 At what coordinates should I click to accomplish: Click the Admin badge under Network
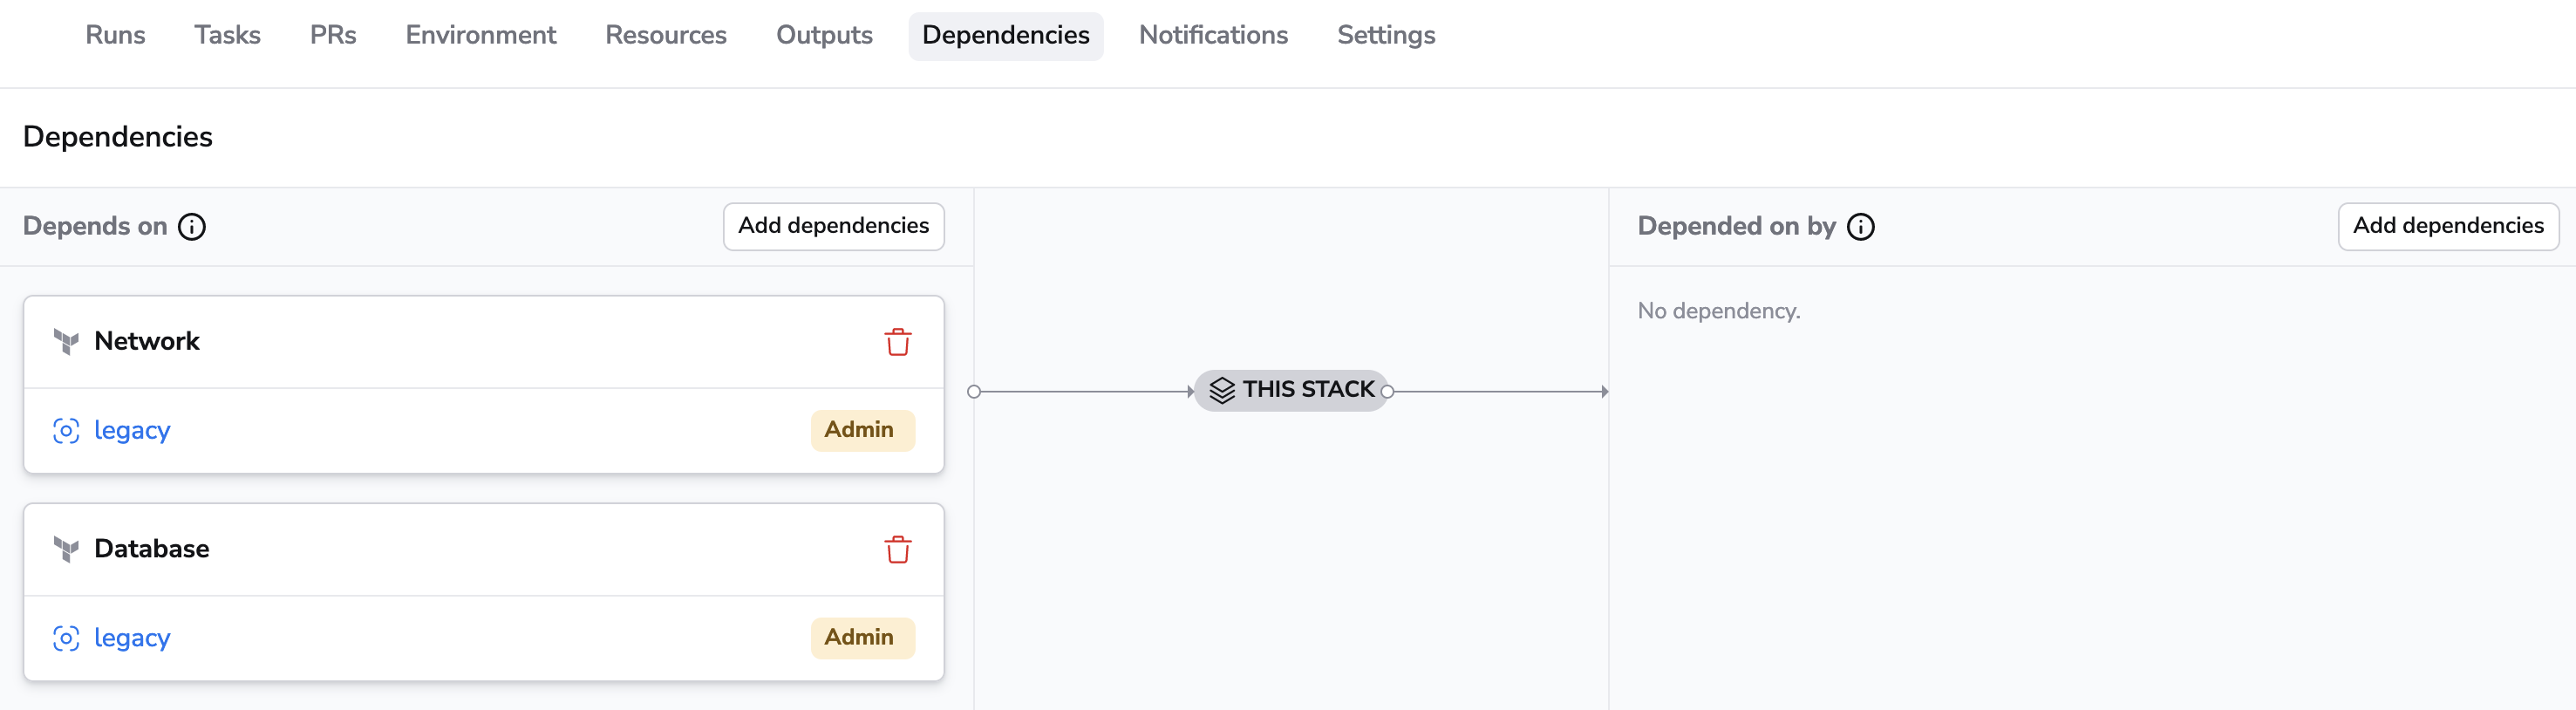[862, 430]
